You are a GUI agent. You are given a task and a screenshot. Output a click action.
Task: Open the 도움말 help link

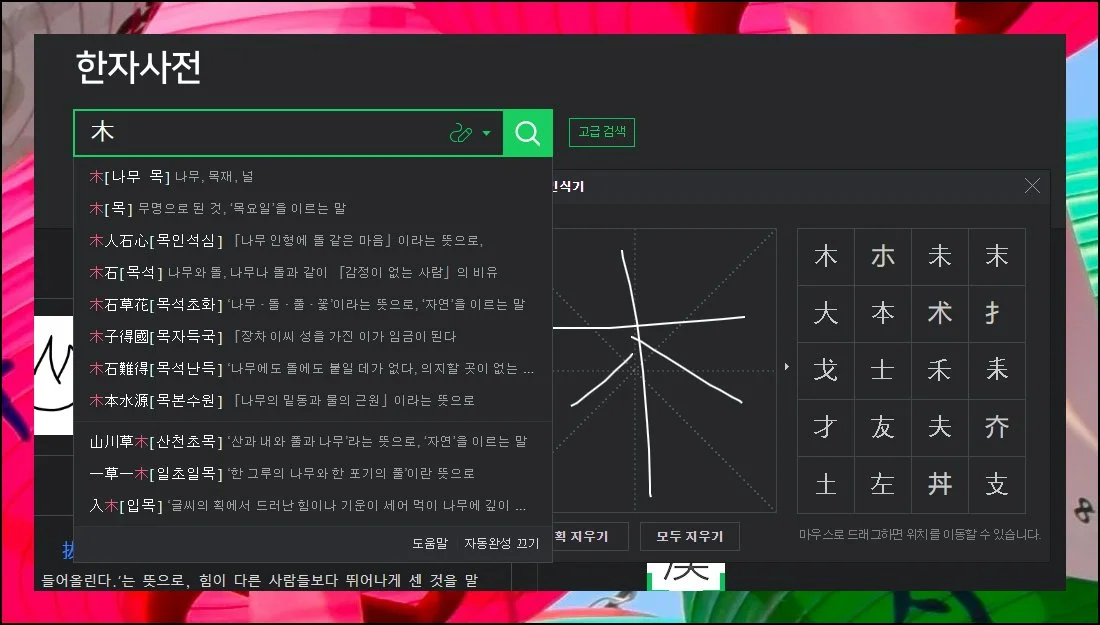coord(430,543)
